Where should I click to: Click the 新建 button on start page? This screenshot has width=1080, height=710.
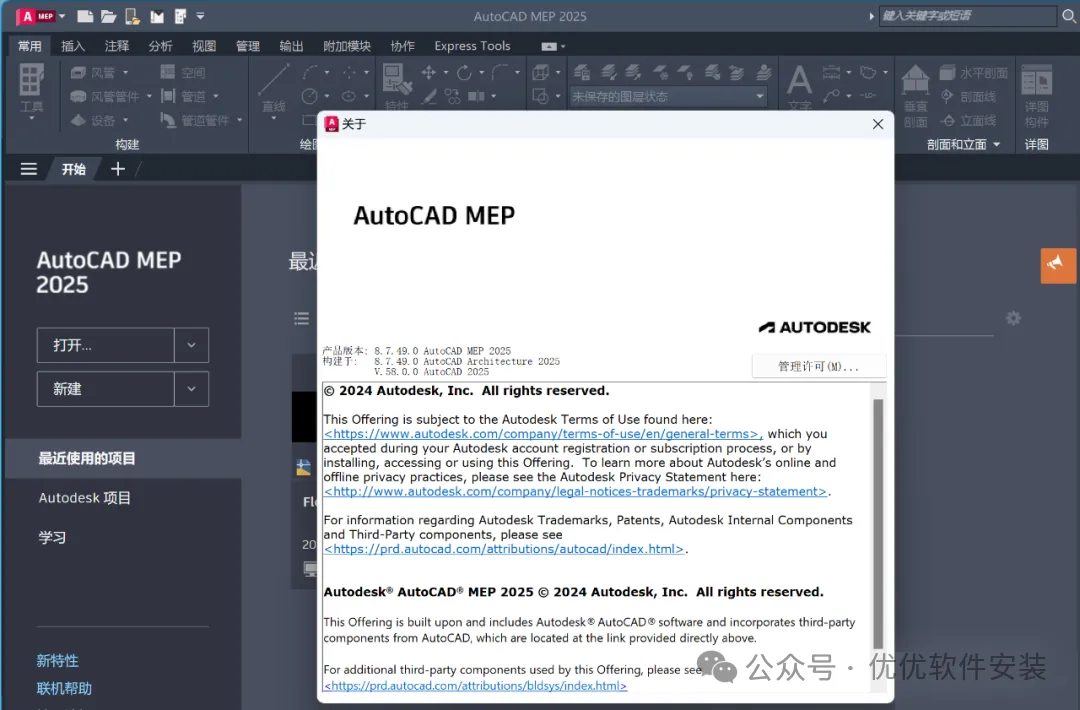tap(105, 389)
